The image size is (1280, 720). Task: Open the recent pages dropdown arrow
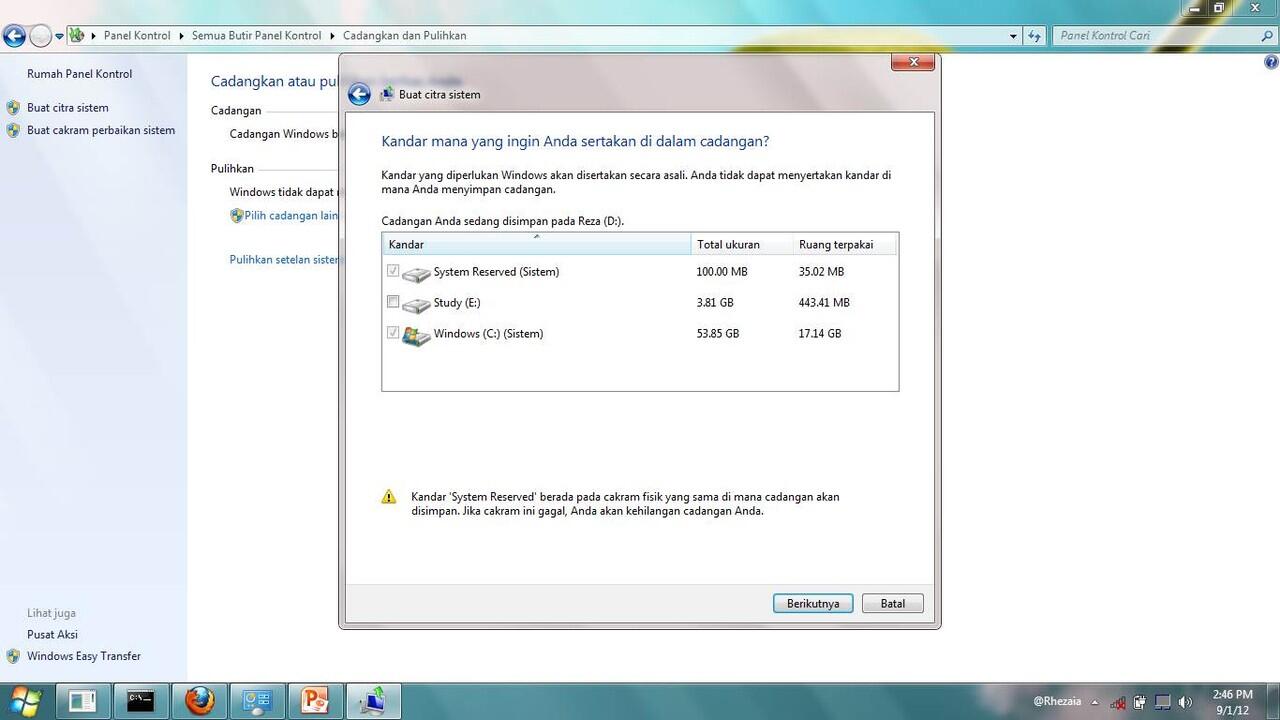click(x=59, y=36)
